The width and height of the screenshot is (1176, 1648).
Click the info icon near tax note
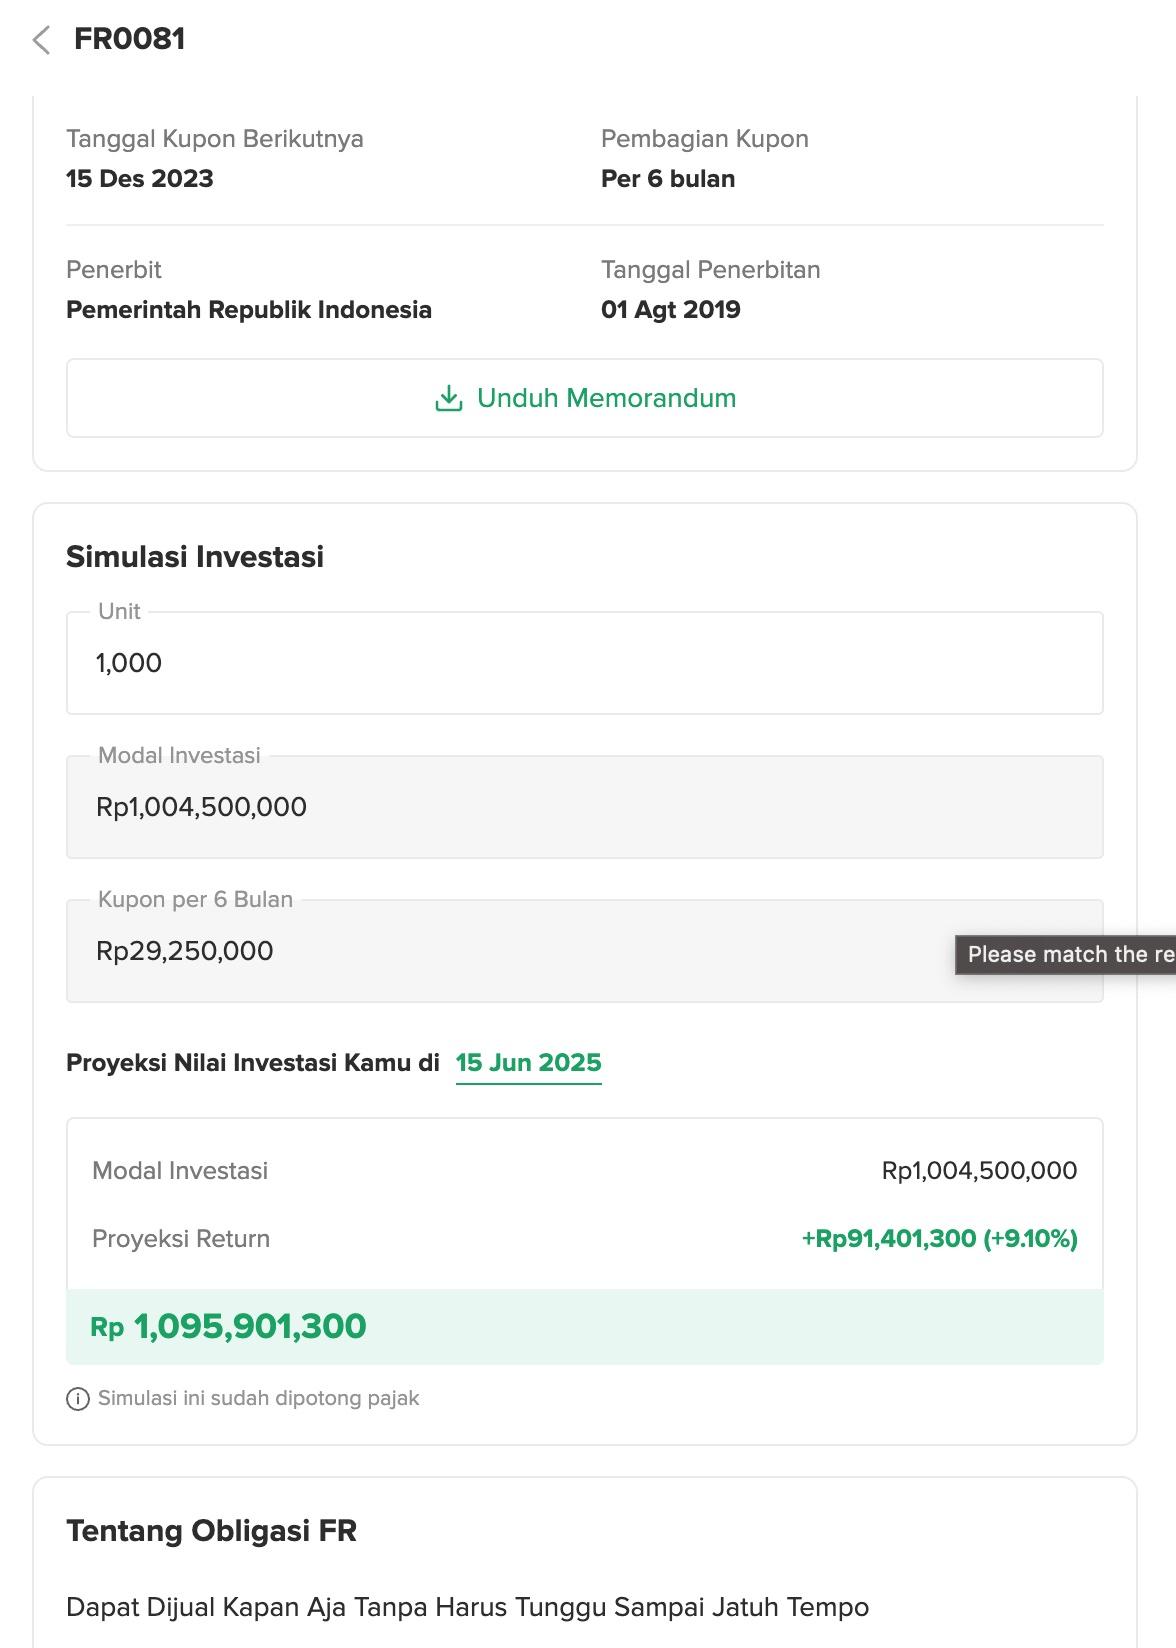coord(77,1399)
